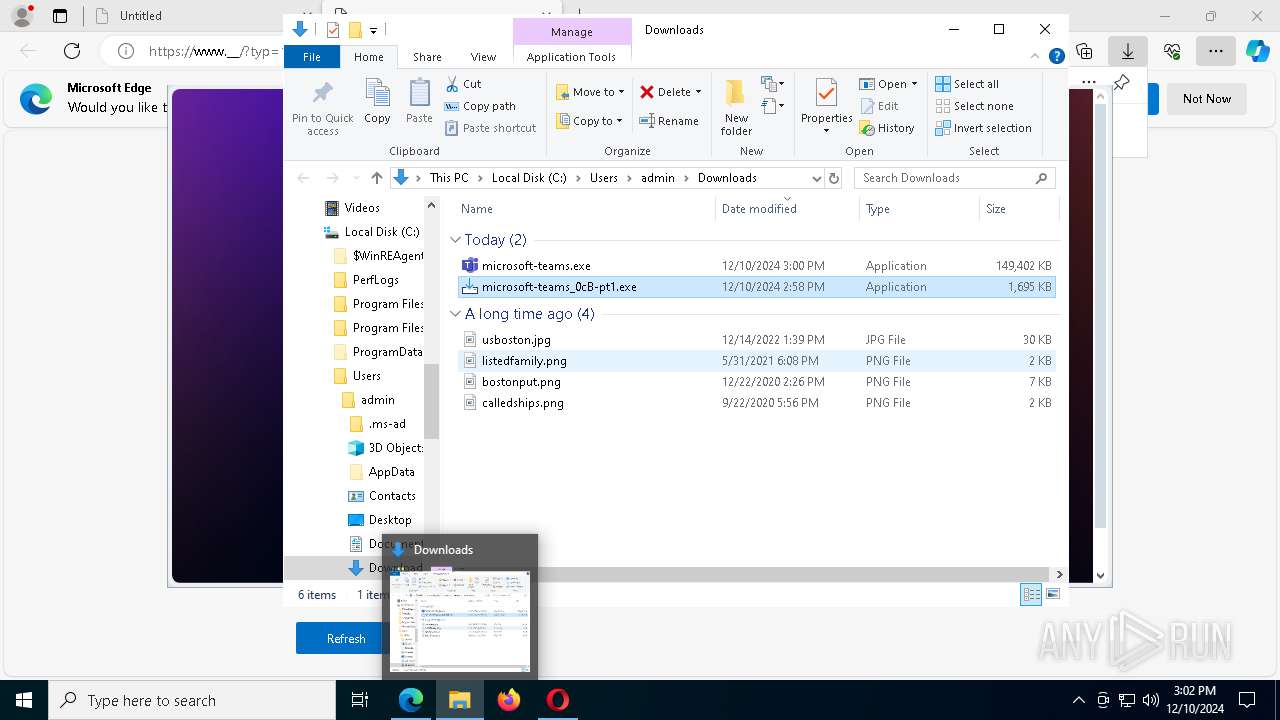Select Copy path command
The width and height of the screenshot is (1280, 720).
coord(480,106)
